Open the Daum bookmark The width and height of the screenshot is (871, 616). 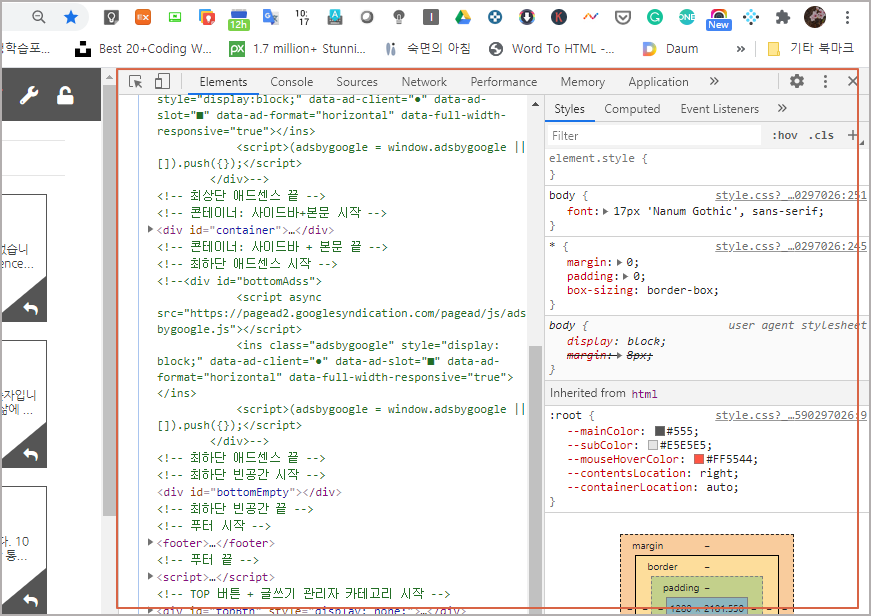tap(670, 49)
